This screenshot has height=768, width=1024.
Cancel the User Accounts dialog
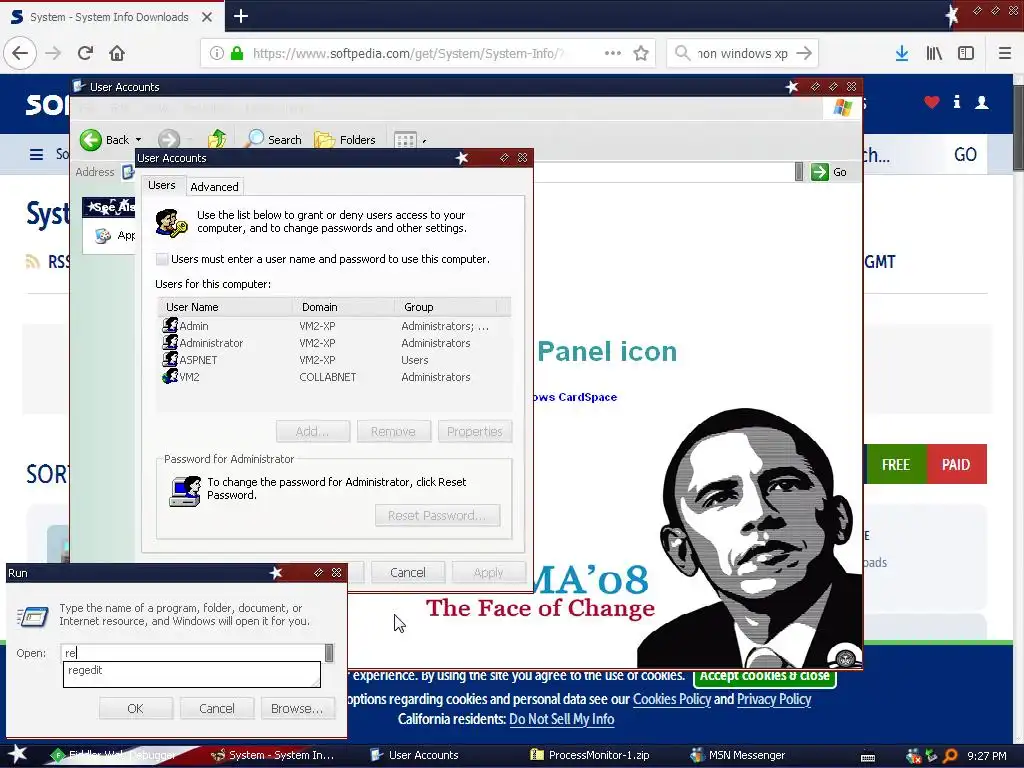coord(408,573)
